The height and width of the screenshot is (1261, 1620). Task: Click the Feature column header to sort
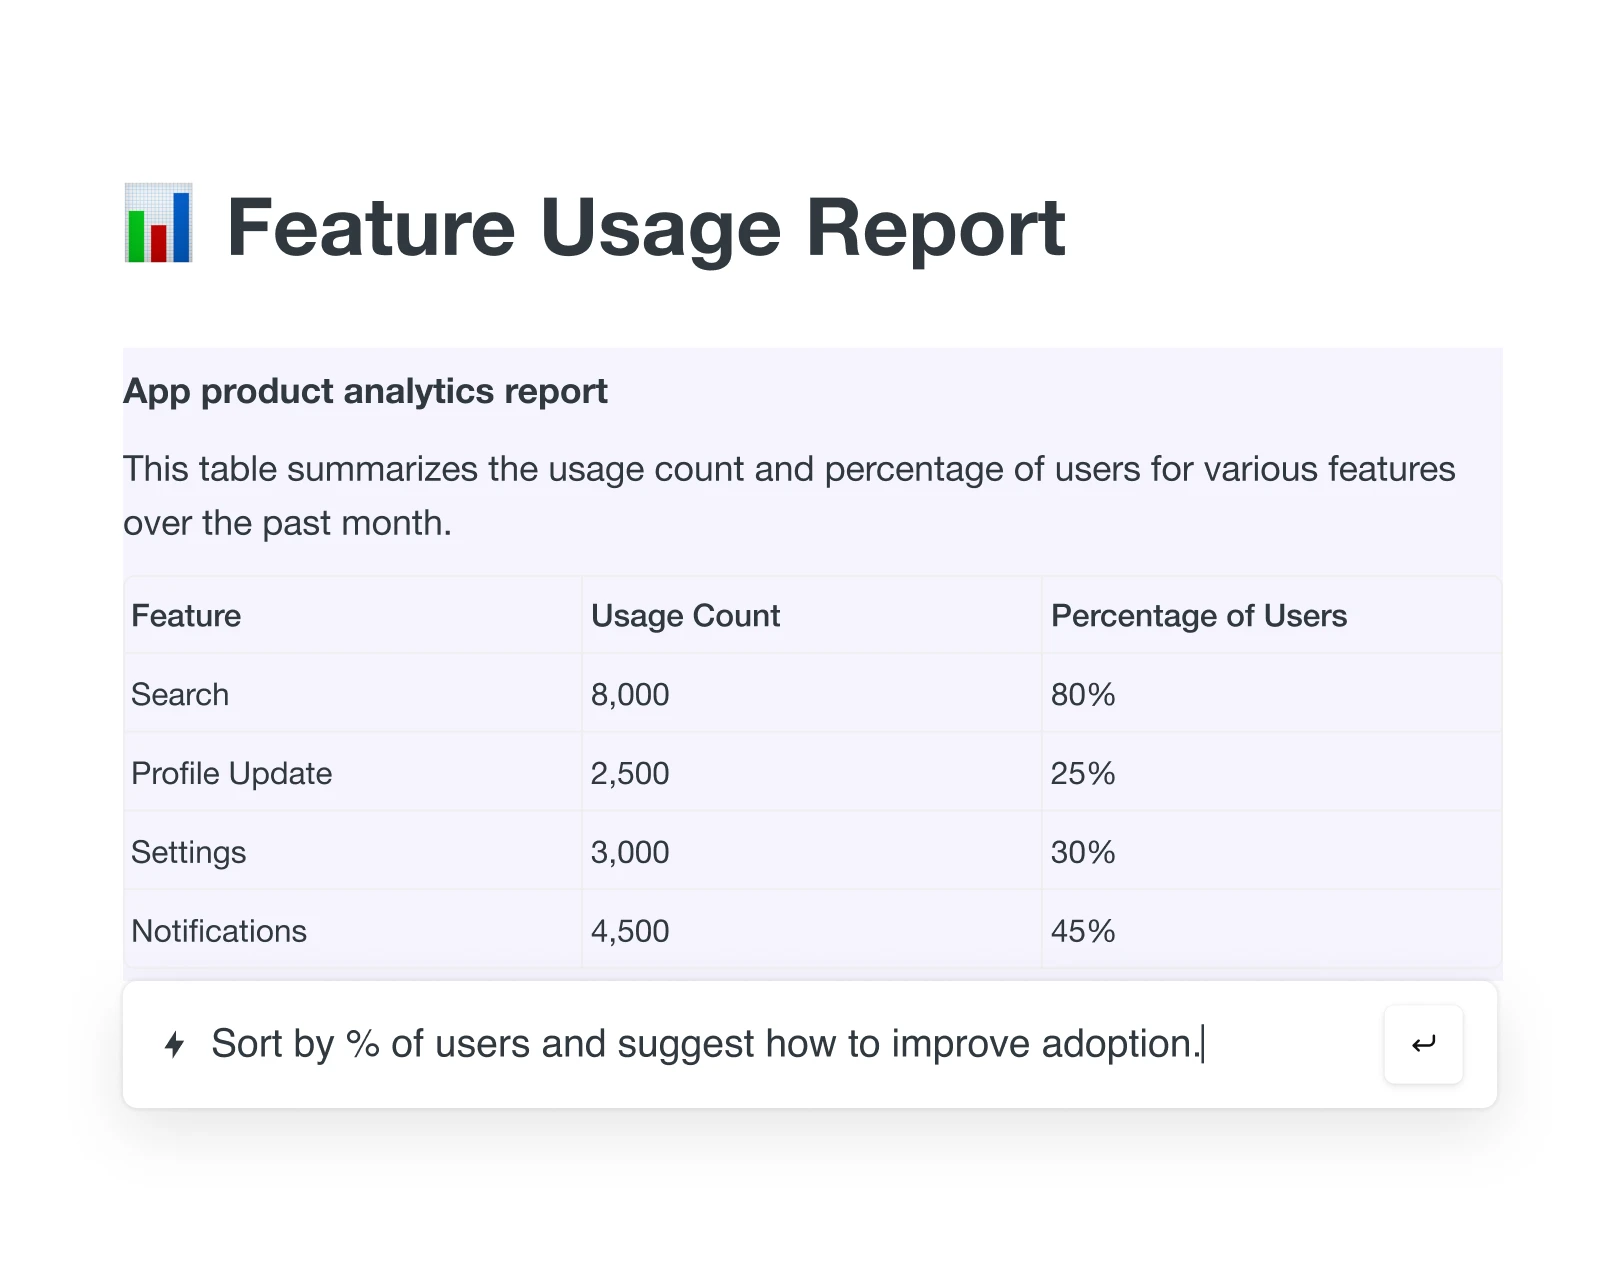pos(185,616)
